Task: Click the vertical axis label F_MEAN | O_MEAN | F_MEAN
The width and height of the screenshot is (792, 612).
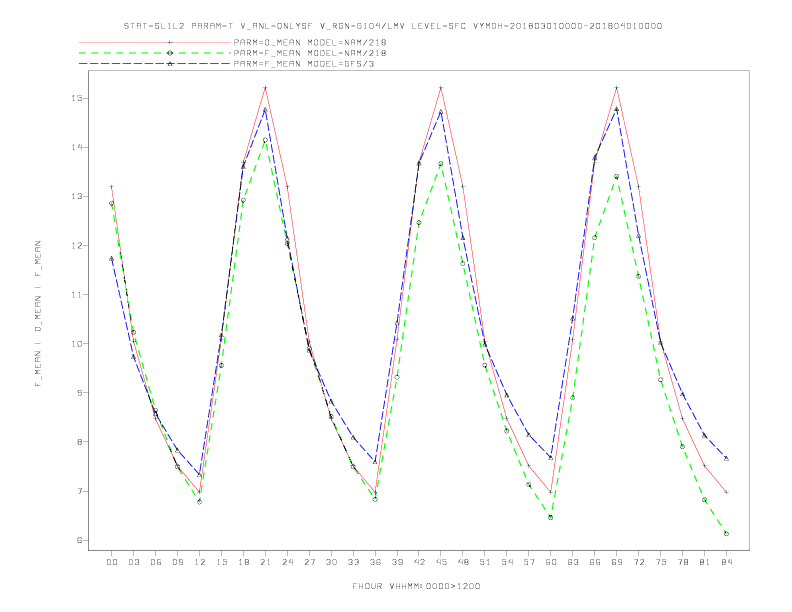Action: pyautogui.click(x=38, y=314)
